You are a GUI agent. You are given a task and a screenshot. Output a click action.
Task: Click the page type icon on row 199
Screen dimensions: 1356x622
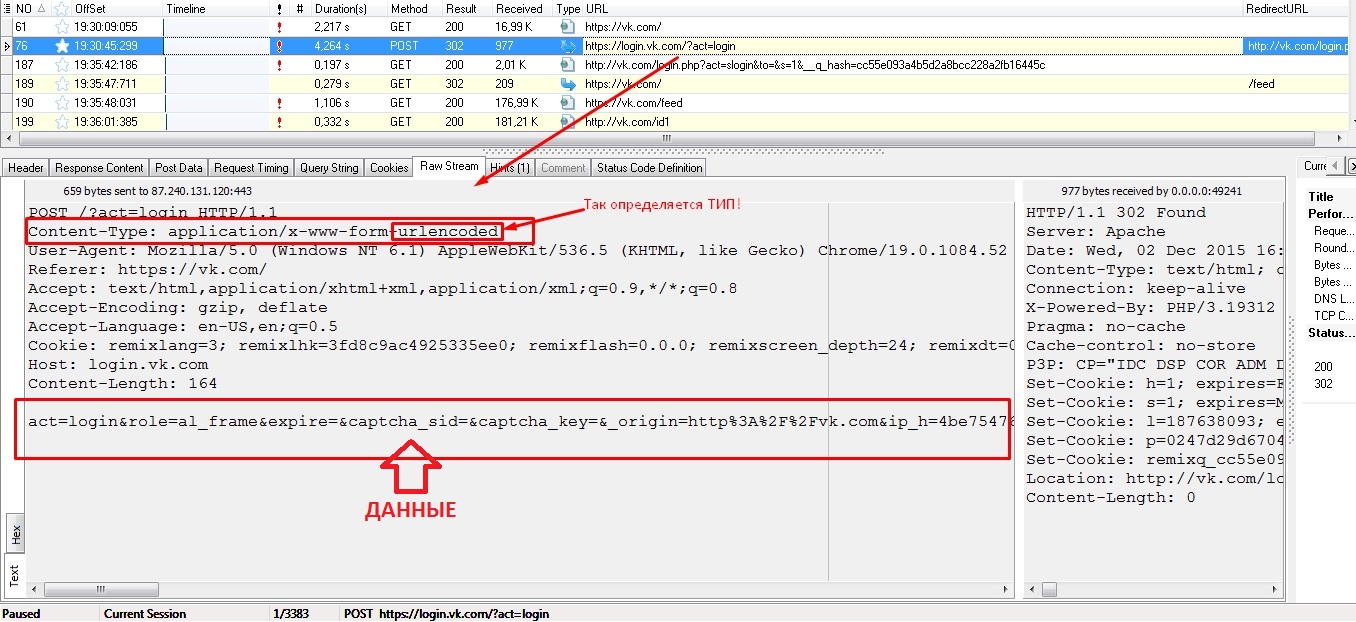568,122
